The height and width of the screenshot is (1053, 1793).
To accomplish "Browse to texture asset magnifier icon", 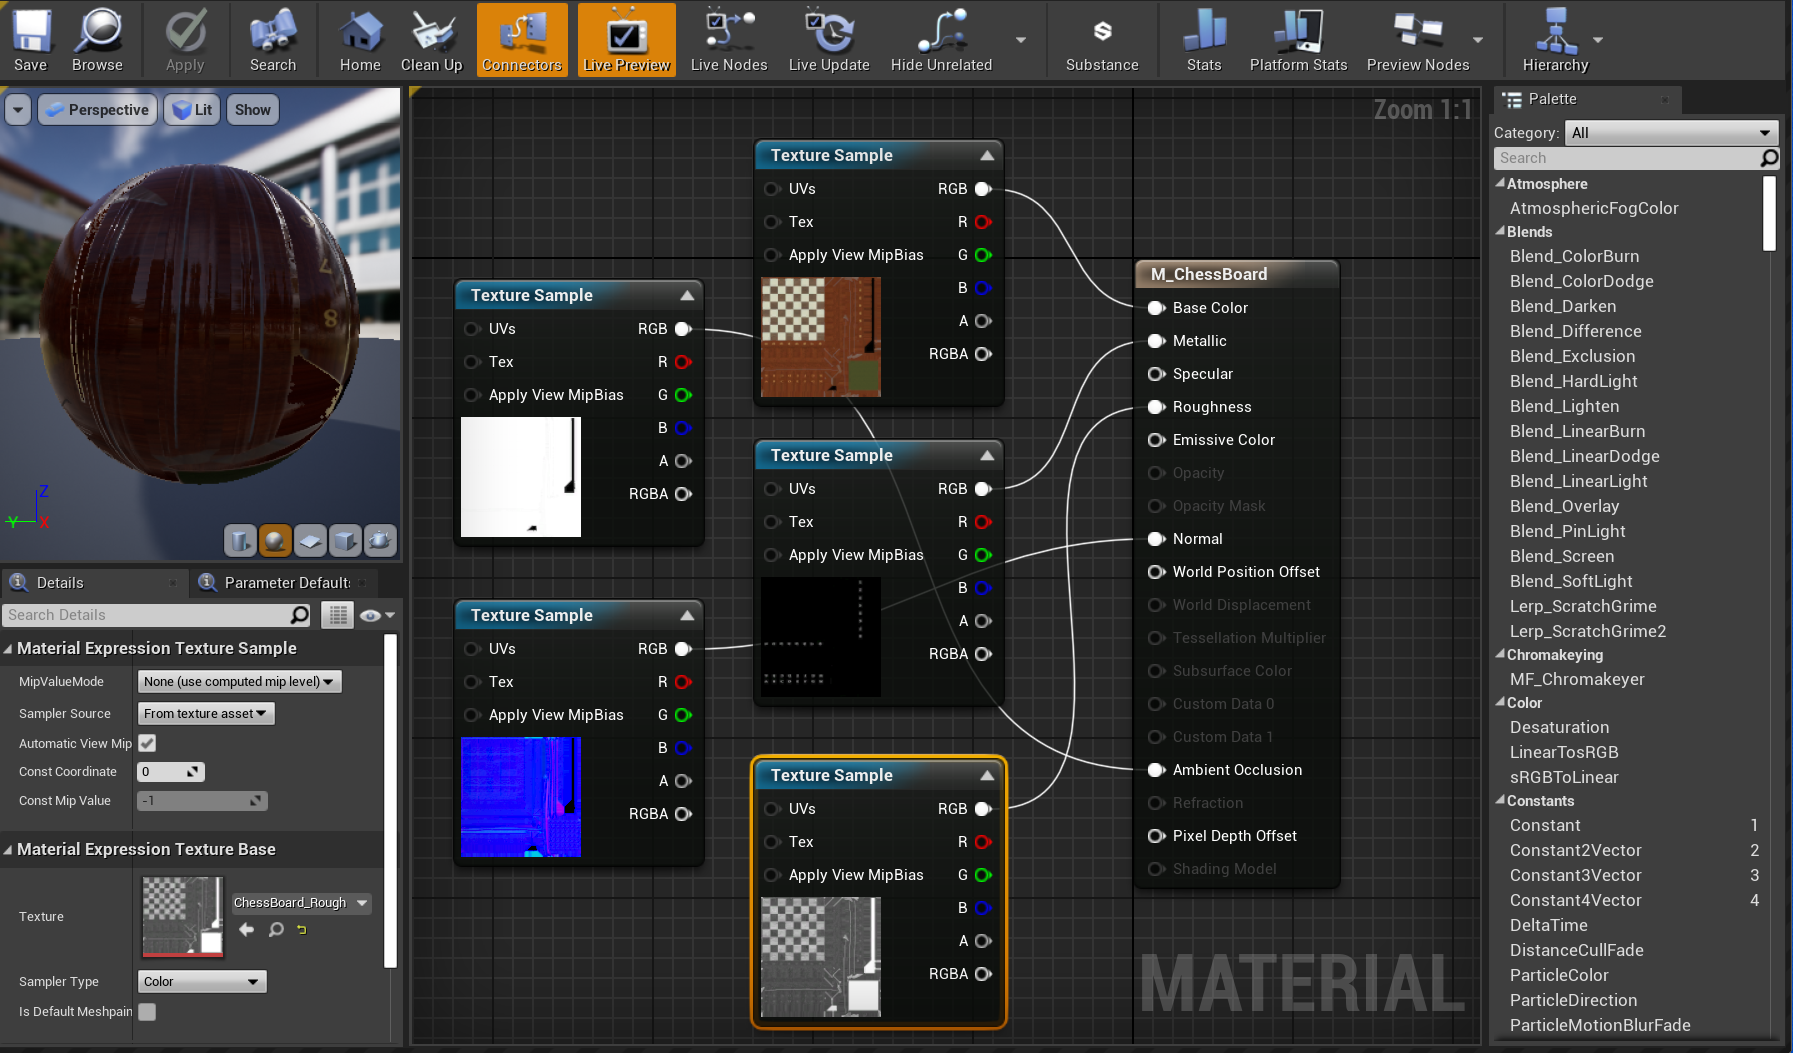I will click(x=276, y=930).
